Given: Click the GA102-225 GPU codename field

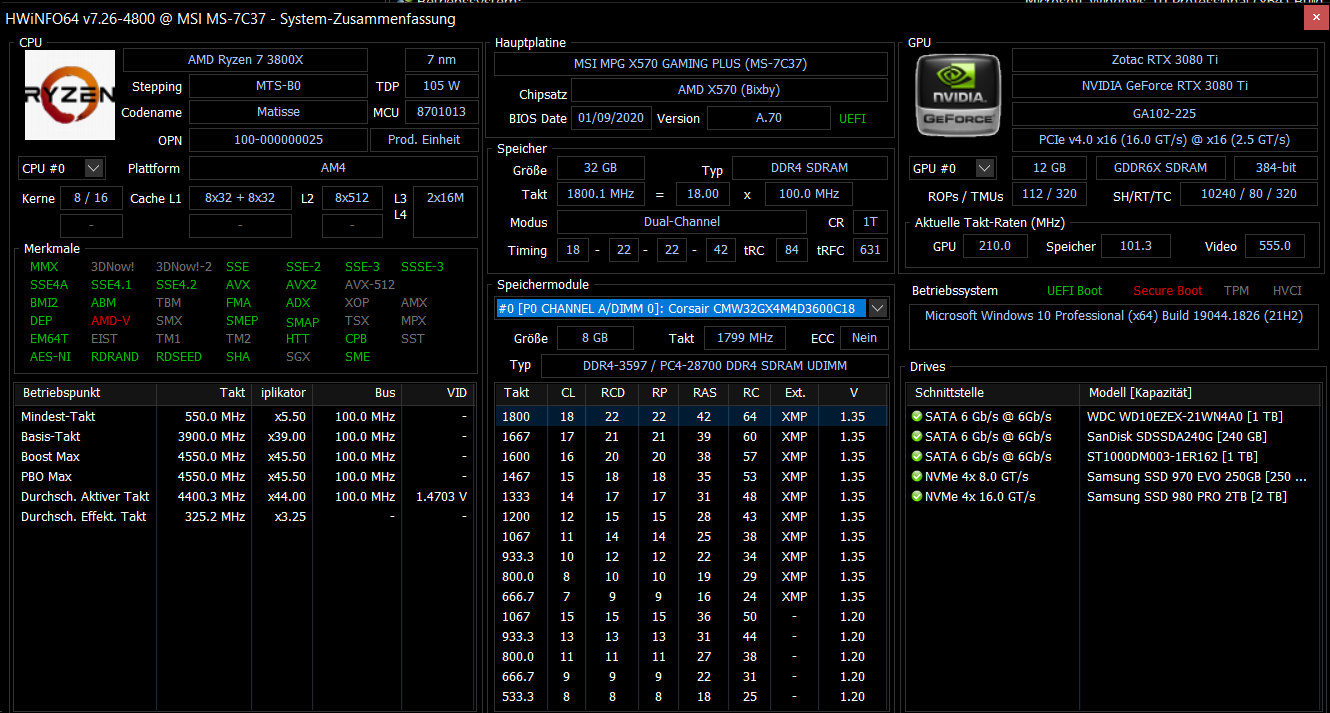Looking at the screenshot, I should click(1165, 114).
